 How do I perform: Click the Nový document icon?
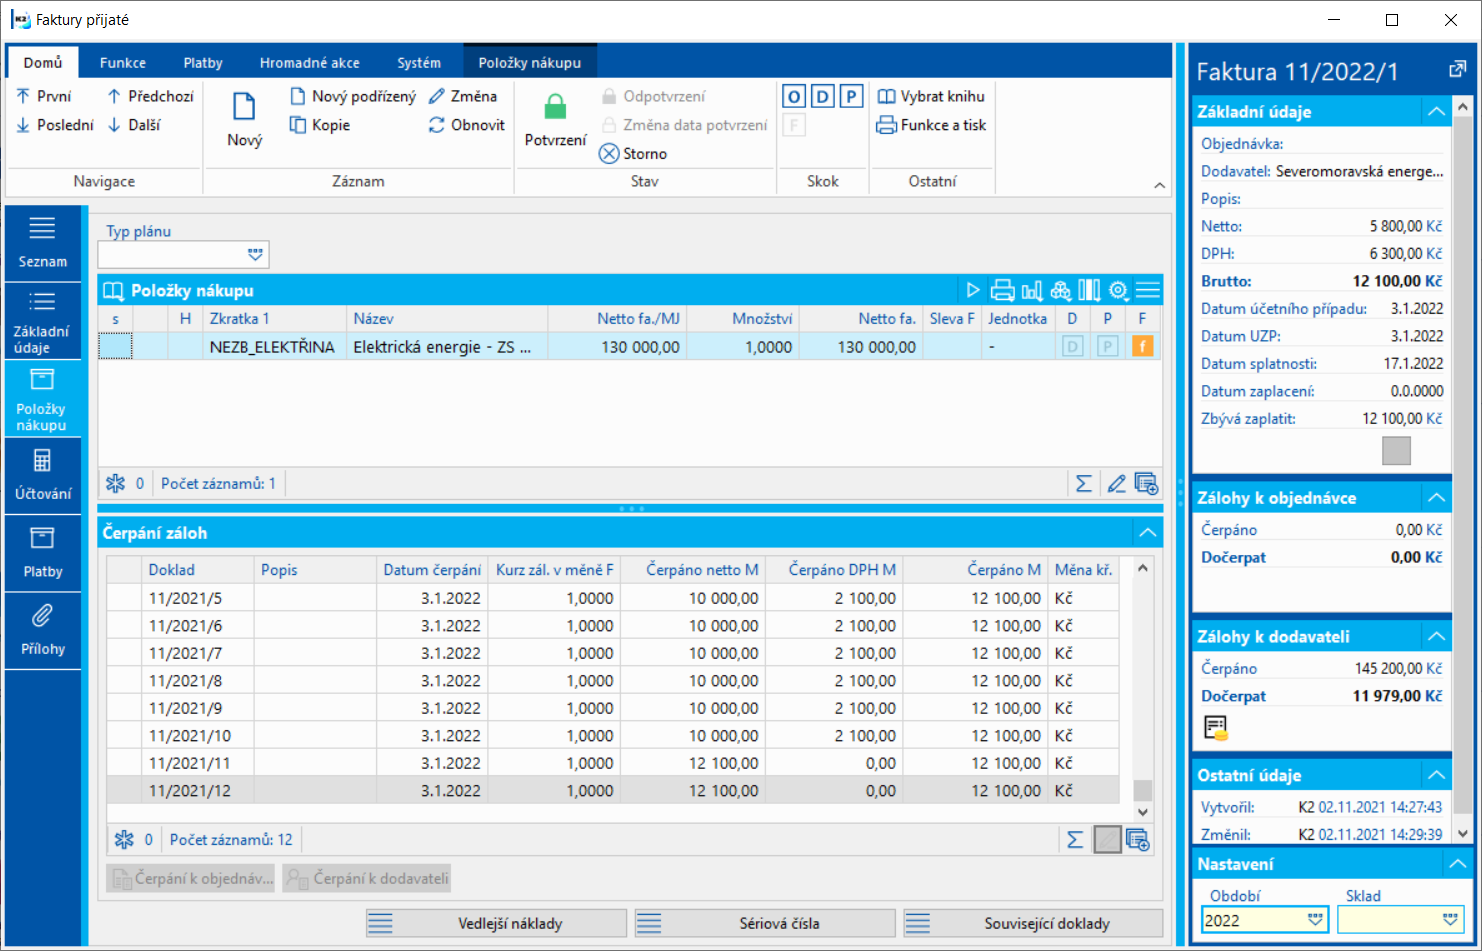(244, 107)
